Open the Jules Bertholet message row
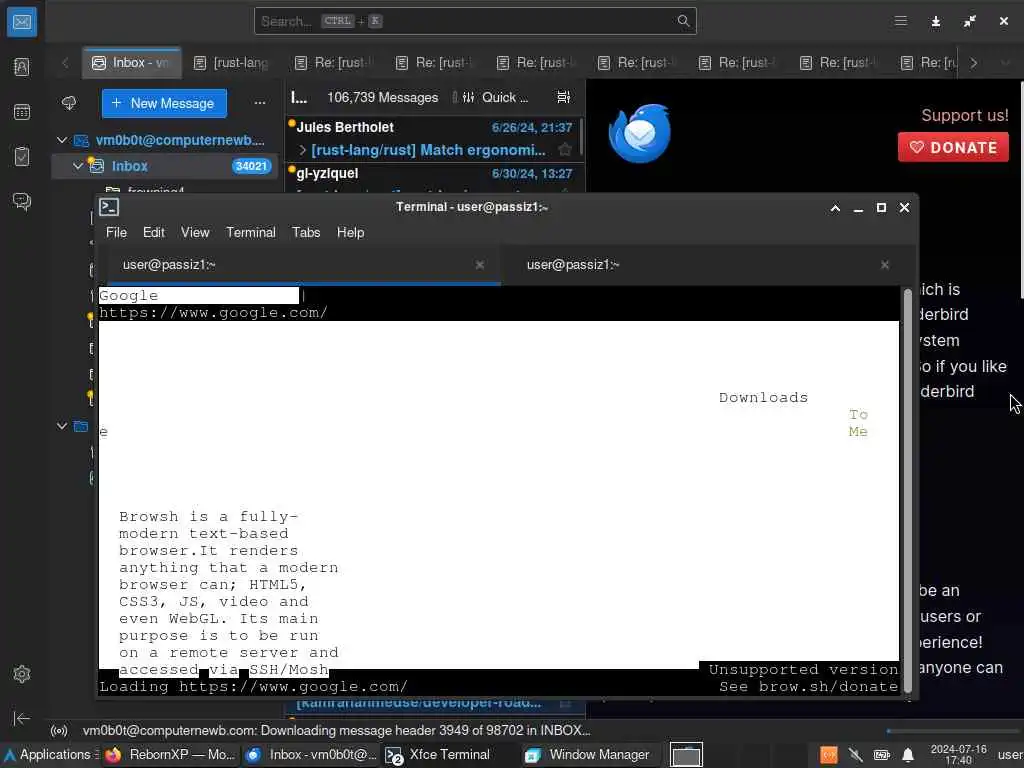The image size is (1024, 768). (432, 139)
